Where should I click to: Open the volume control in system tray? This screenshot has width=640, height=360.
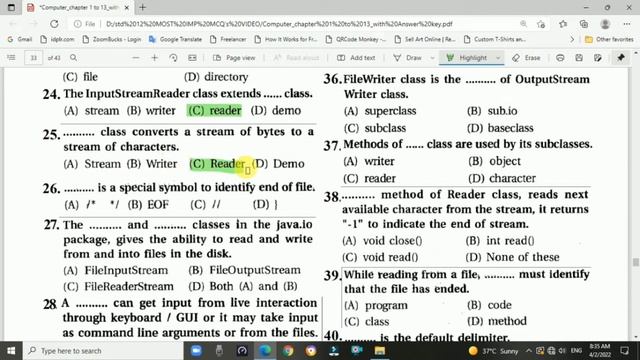[562, 351]
